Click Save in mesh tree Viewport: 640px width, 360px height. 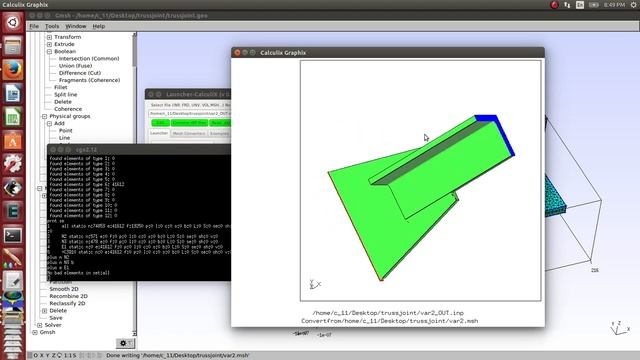point(56,318)
